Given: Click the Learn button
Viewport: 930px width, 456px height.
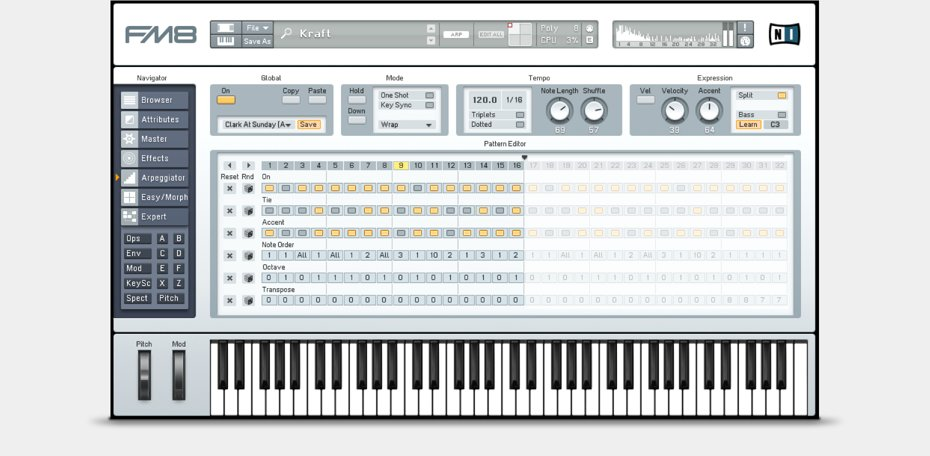Looking at the screenshot, I should (x=748, y=125).
